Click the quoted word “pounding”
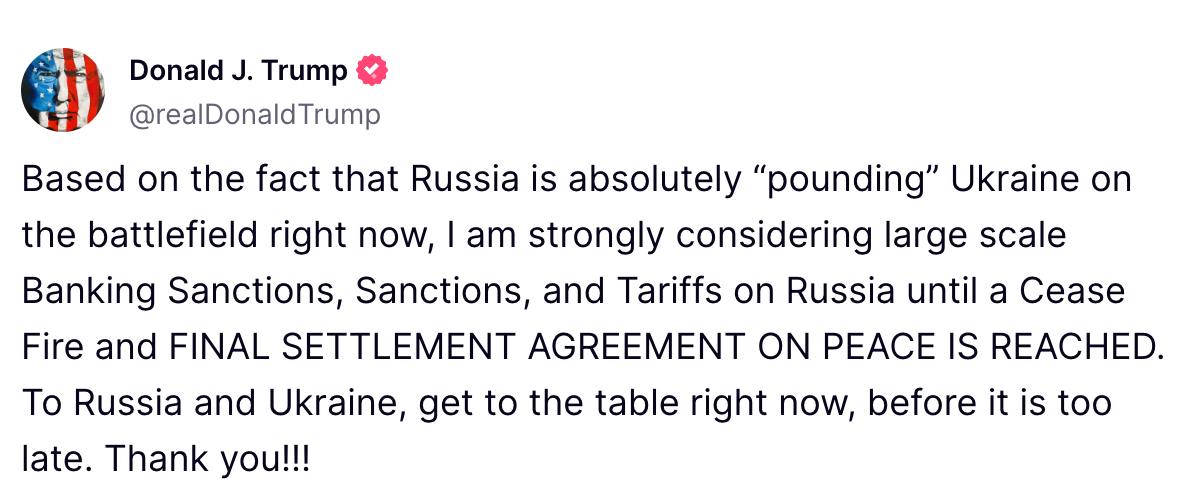The width and height of the screenshot is (1192, 502). [858, 181]
